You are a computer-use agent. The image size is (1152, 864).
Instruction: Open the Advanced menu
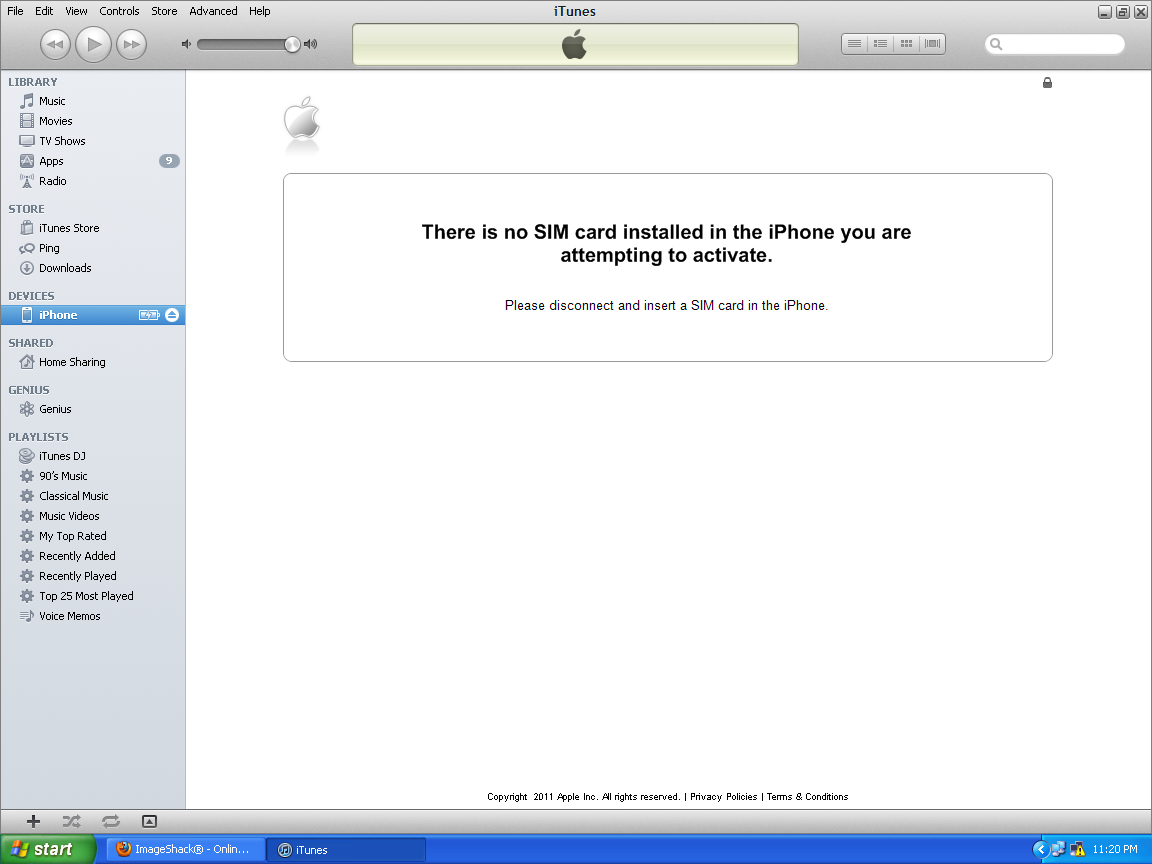click(213, 11)
